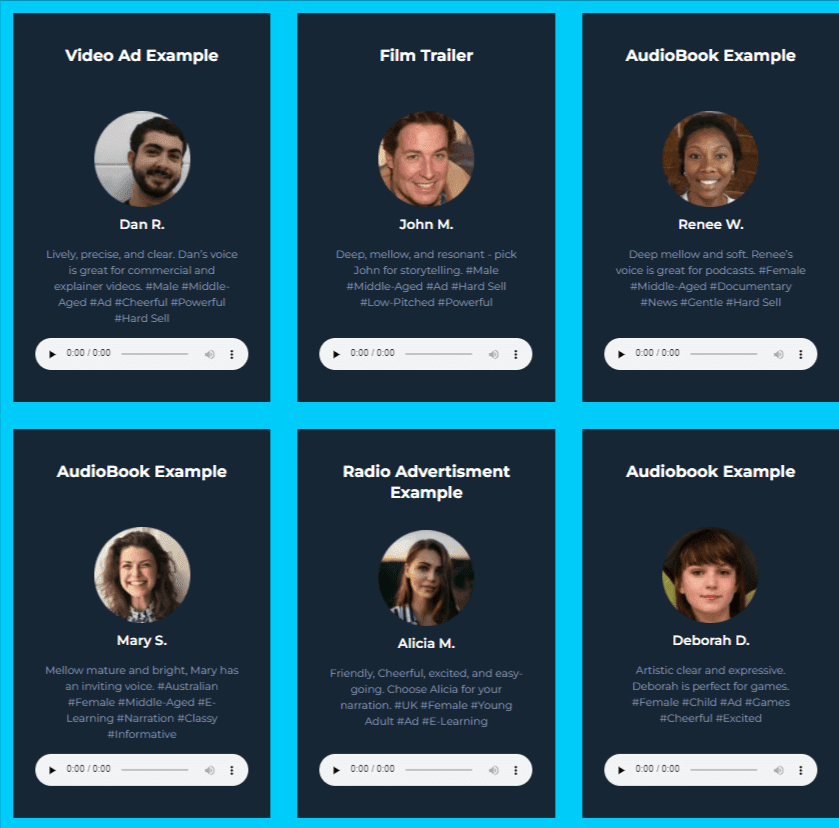Viewport: 839px width, 828px height.
Task: Play Alicia M.'s radio advertisement audio
Action: [x=336, y=770]
